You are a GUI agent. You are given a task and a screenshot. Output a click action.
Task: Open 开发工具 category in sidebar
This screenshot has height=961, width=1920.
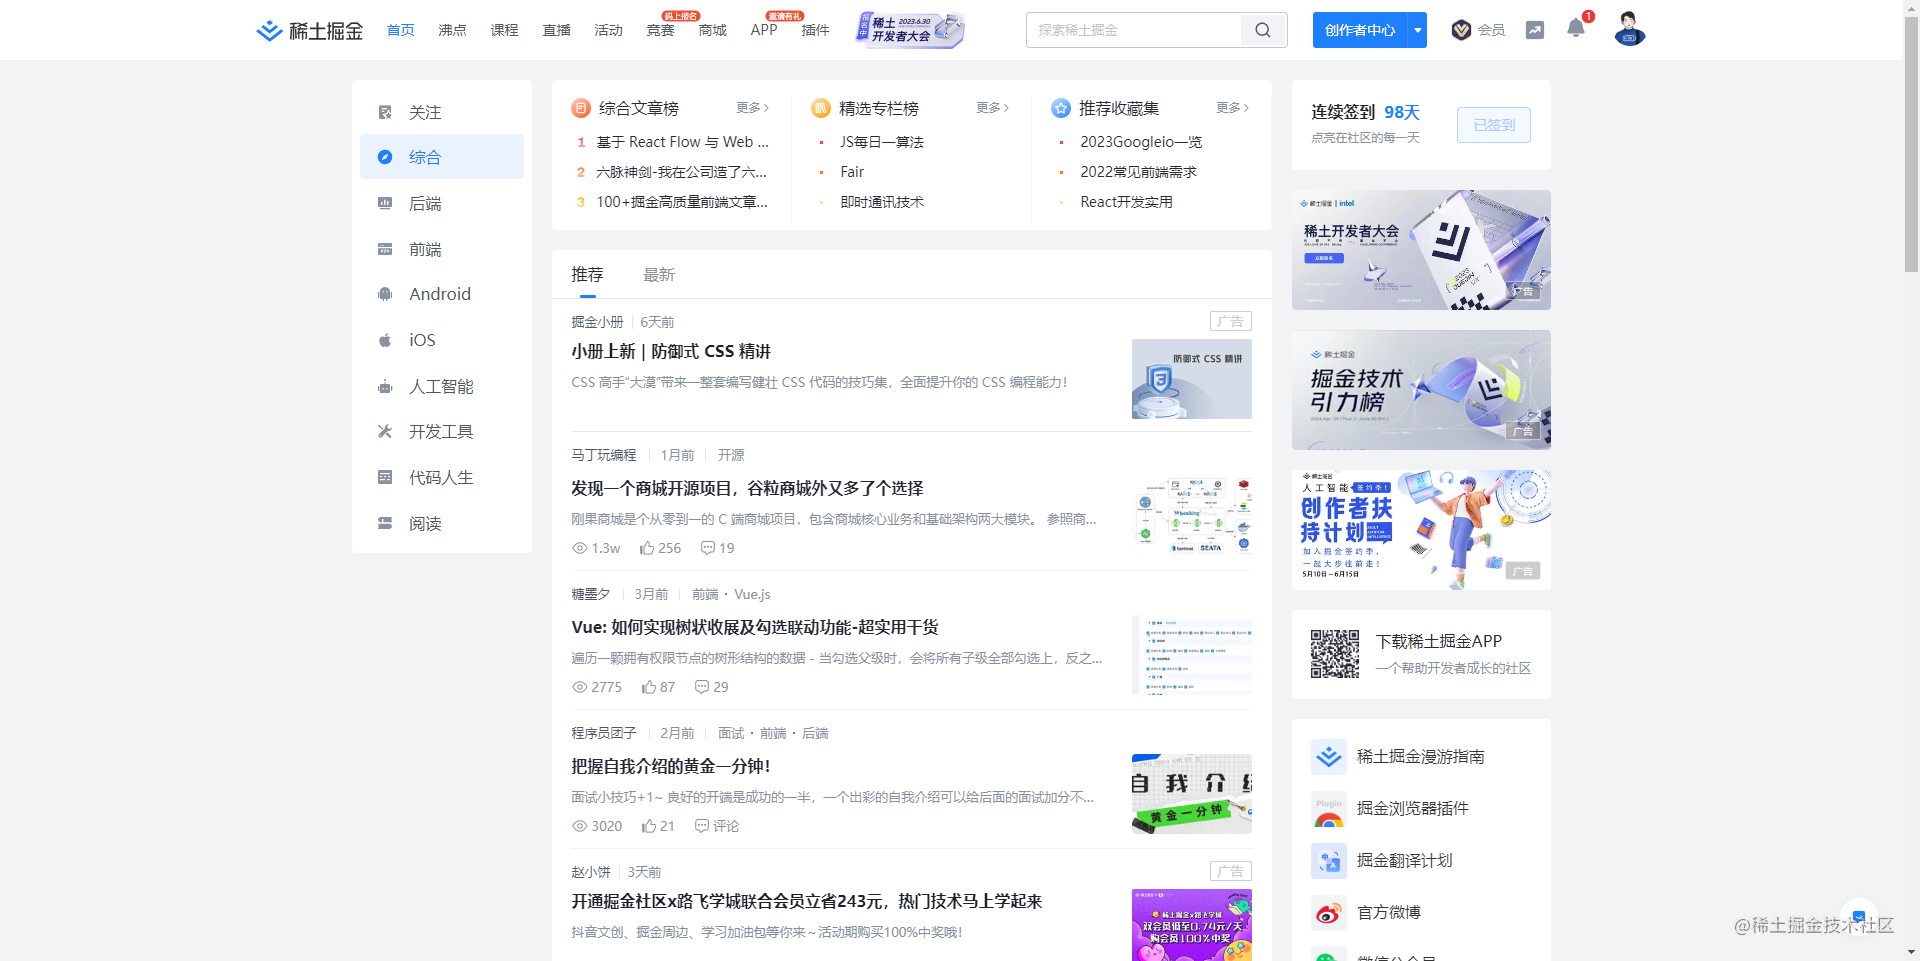click(x=442, y=431)
